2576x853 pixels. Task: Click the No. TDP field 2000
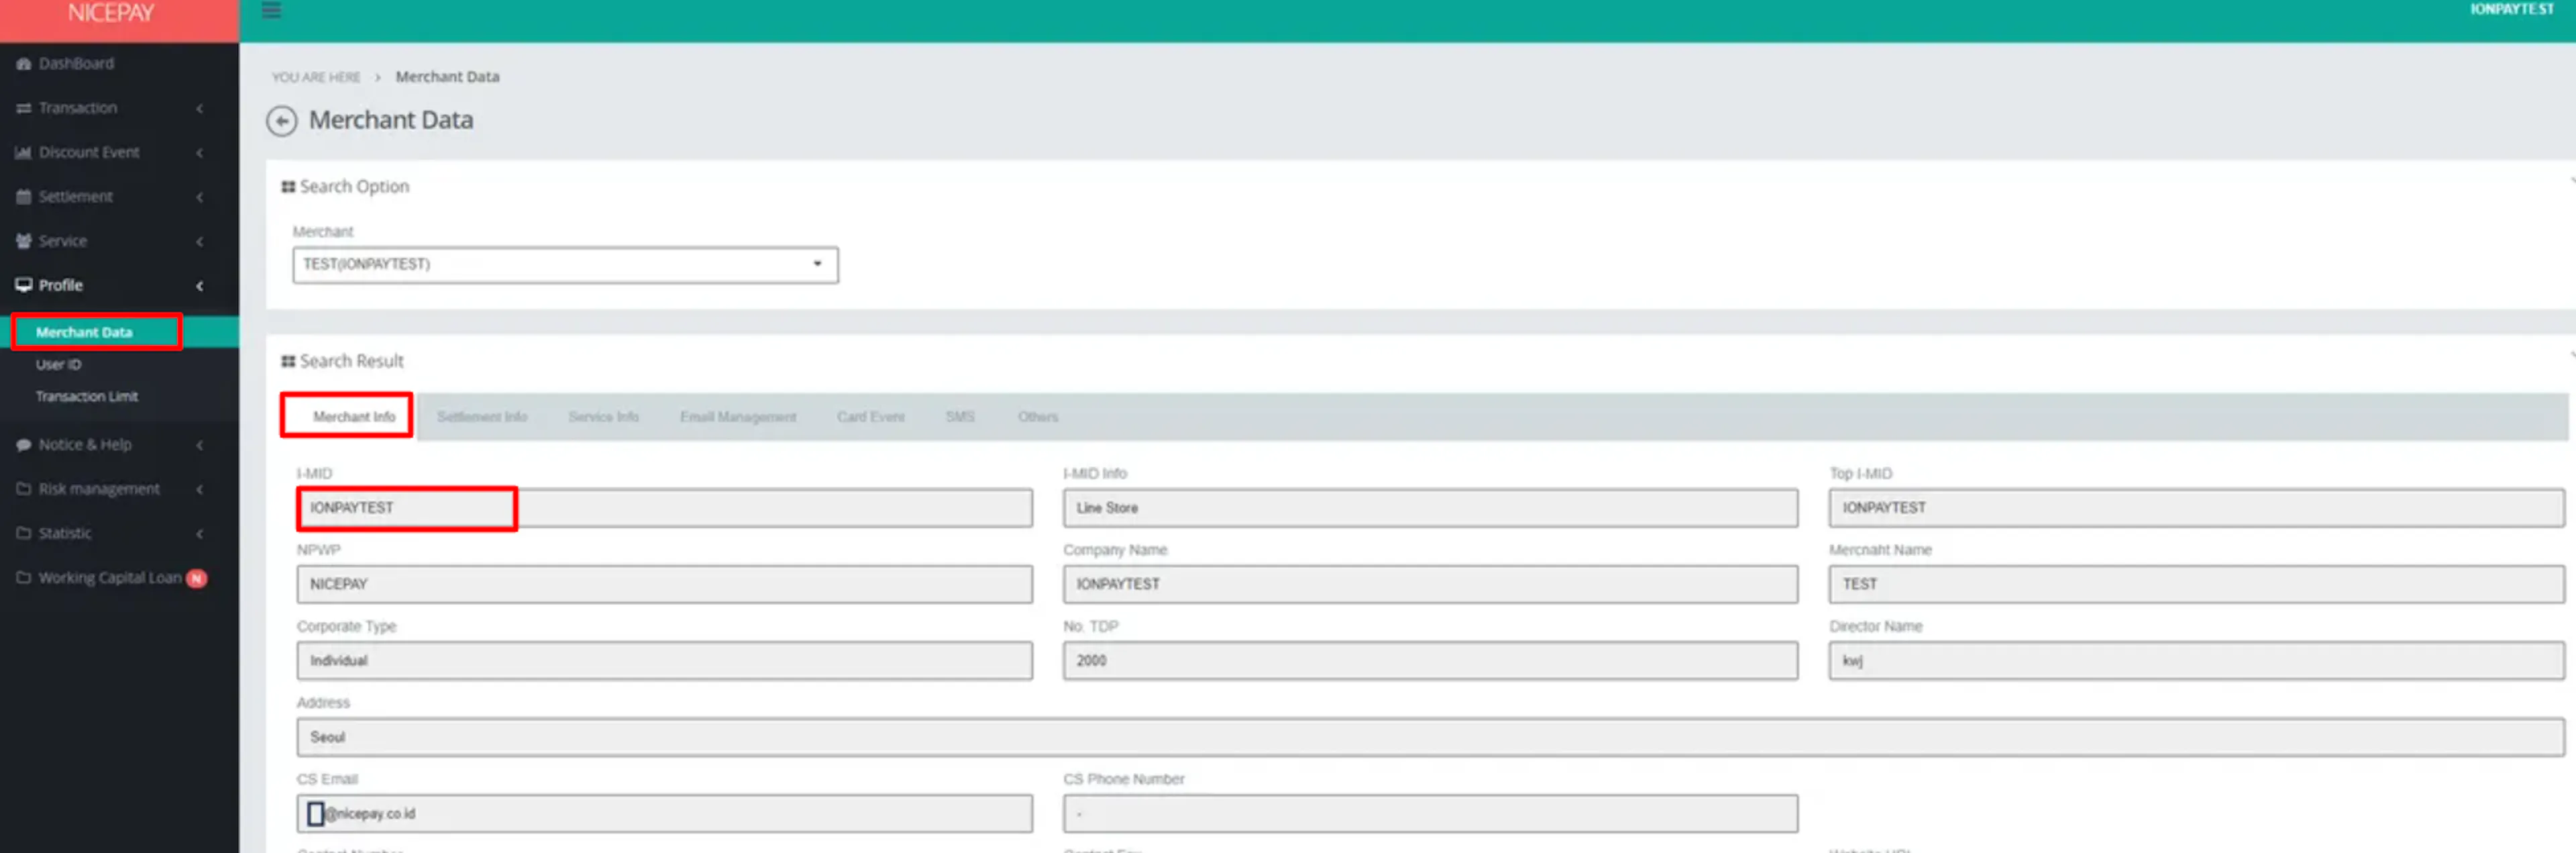pyautogui.click(x=1430, y=661)
